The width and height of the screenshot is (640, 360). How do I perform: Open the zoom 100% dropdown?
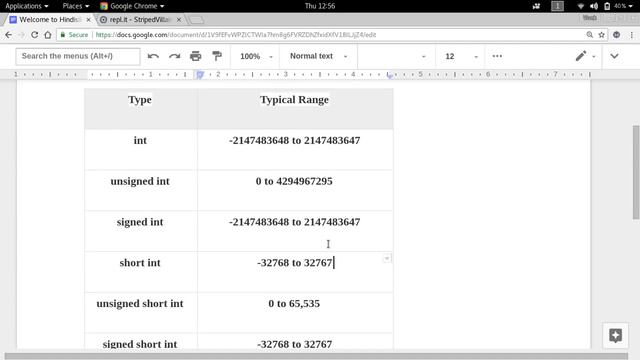(256, 56)
